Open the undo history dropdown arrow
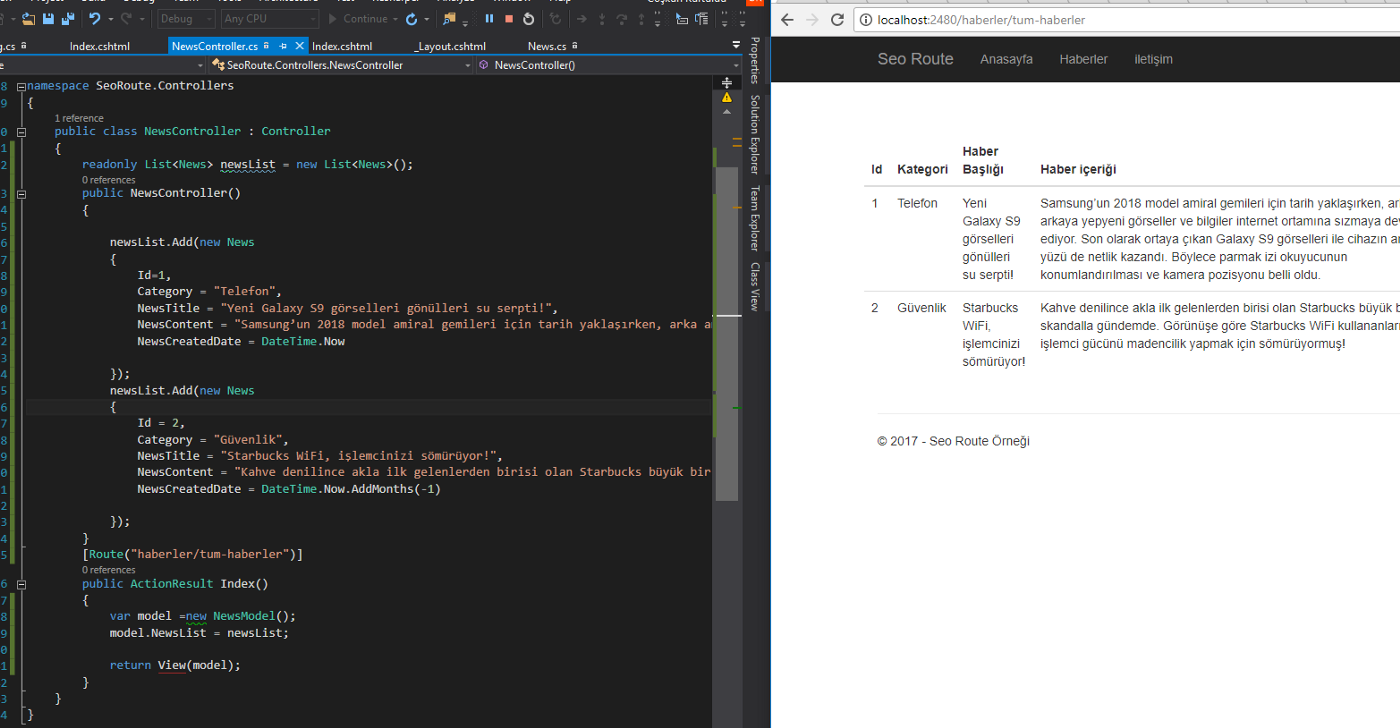 (x=110, y=19)
